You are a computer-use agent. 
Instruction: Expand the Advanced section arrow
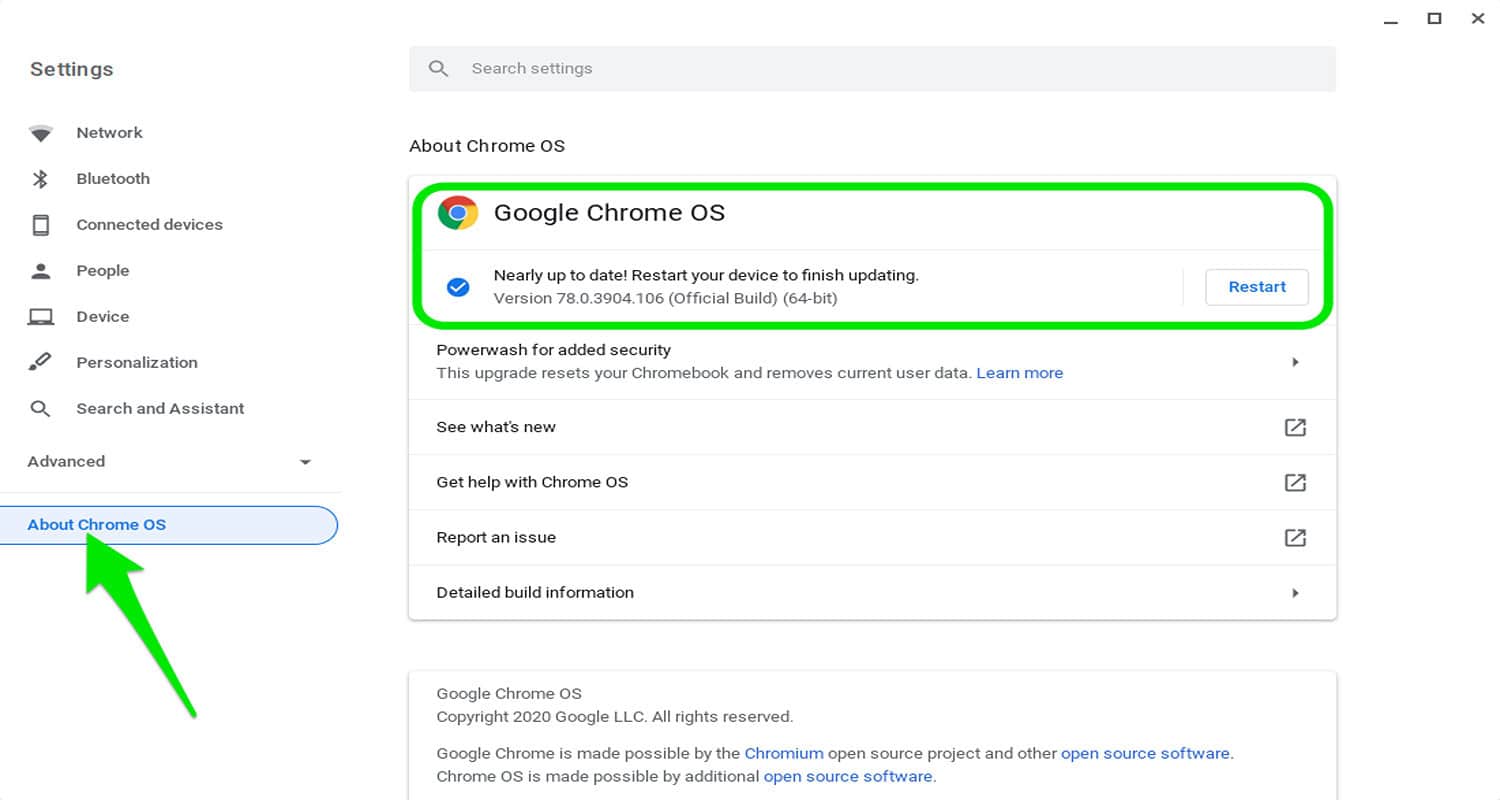click(305, 462)
